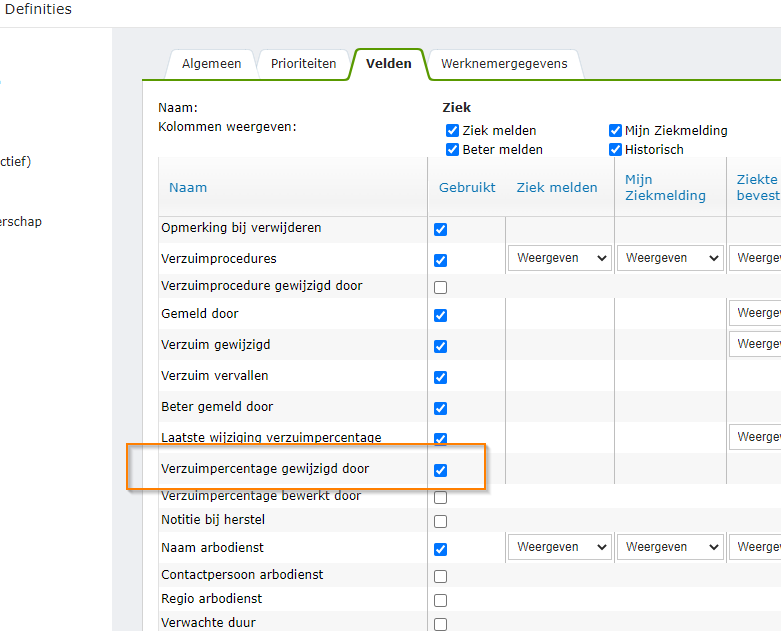The image size is (781, 631).
Task: Enable the Notitie bij herstel checkbox
Action: point(441,522)
